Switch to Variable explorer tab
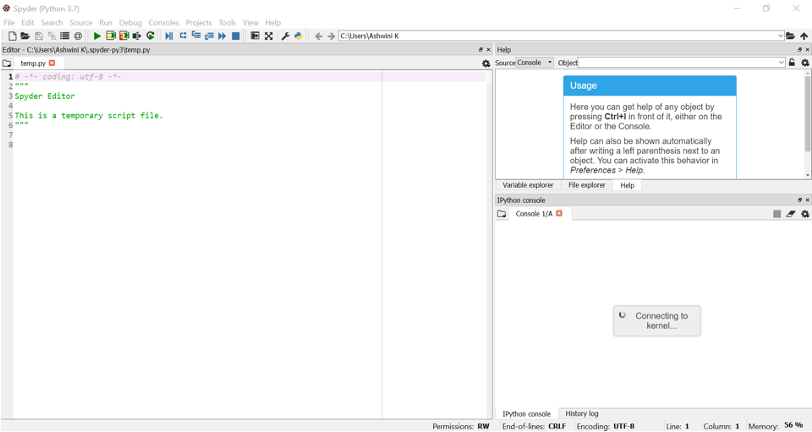This screenshot has height=432, width=812. tap(528, 185)
